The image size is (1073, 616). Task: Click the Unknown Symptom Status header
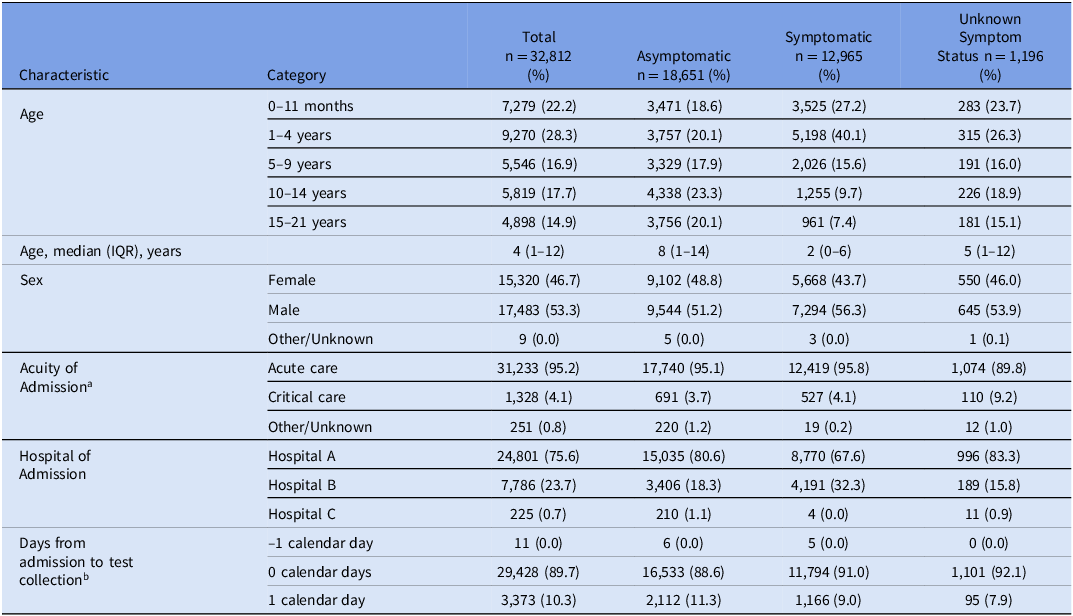tap(989, 47)
